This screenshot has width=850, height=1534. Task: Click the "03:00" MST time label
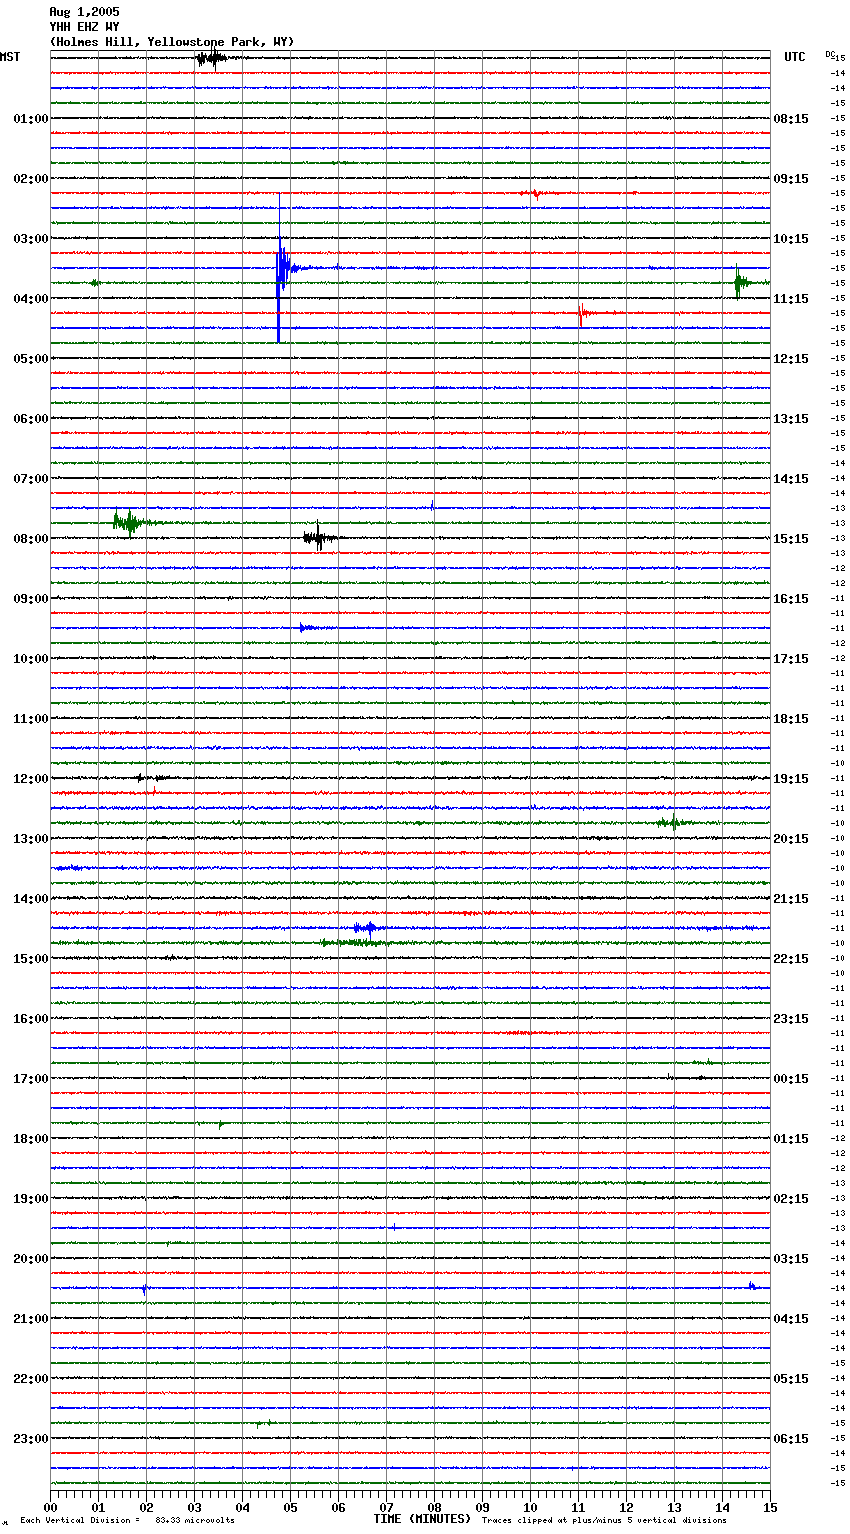point(30,239)
